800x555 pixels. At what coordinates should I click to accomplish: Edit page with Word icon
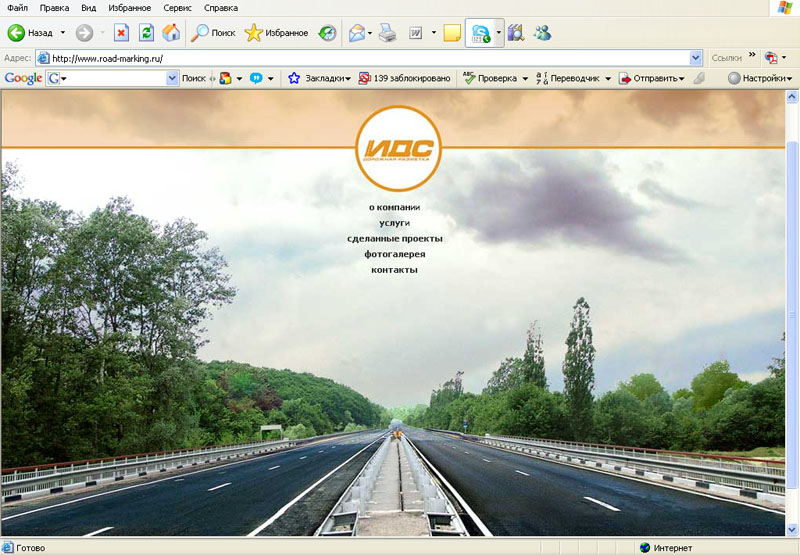[416, 33]
